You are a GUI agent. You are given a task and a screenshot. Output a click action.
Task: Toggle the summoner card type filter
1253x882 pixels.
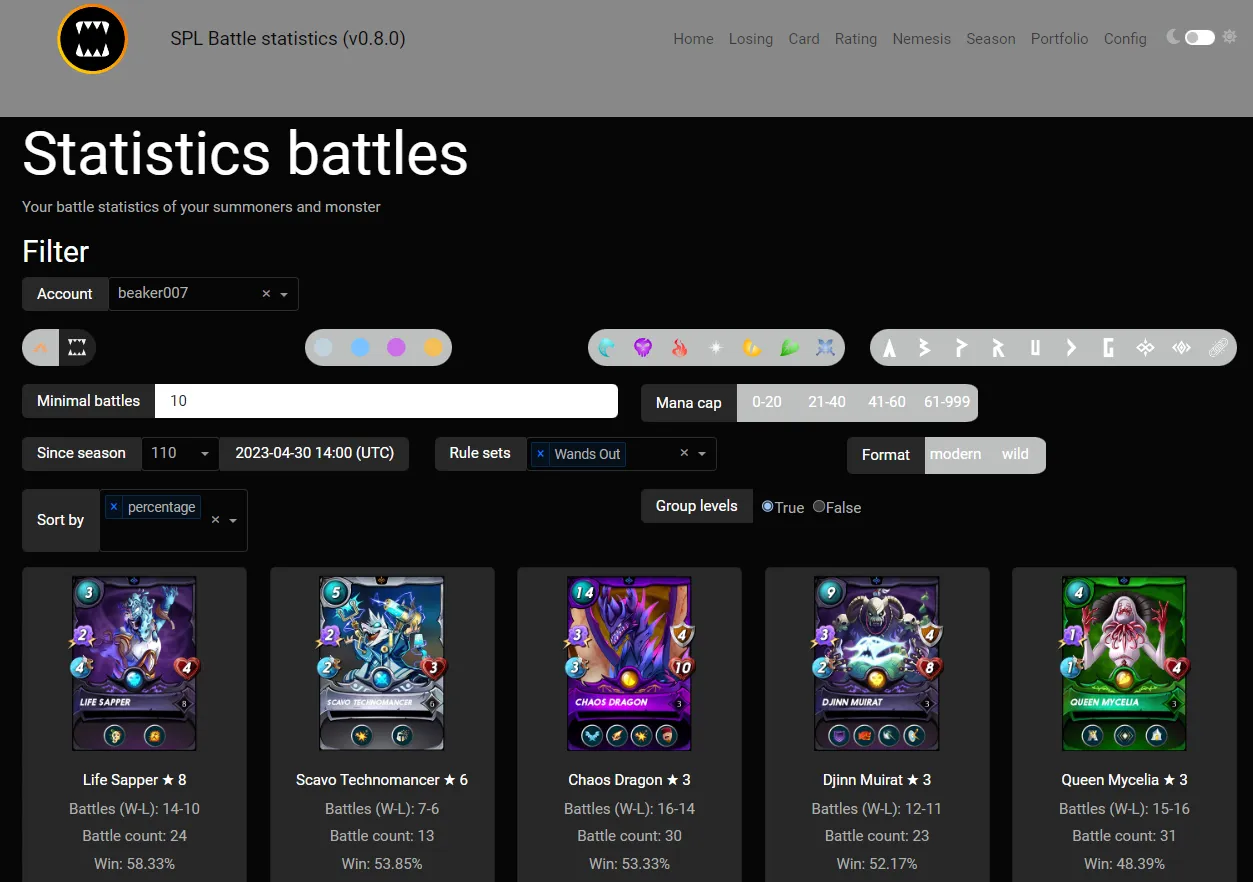(x=41, y=347)
